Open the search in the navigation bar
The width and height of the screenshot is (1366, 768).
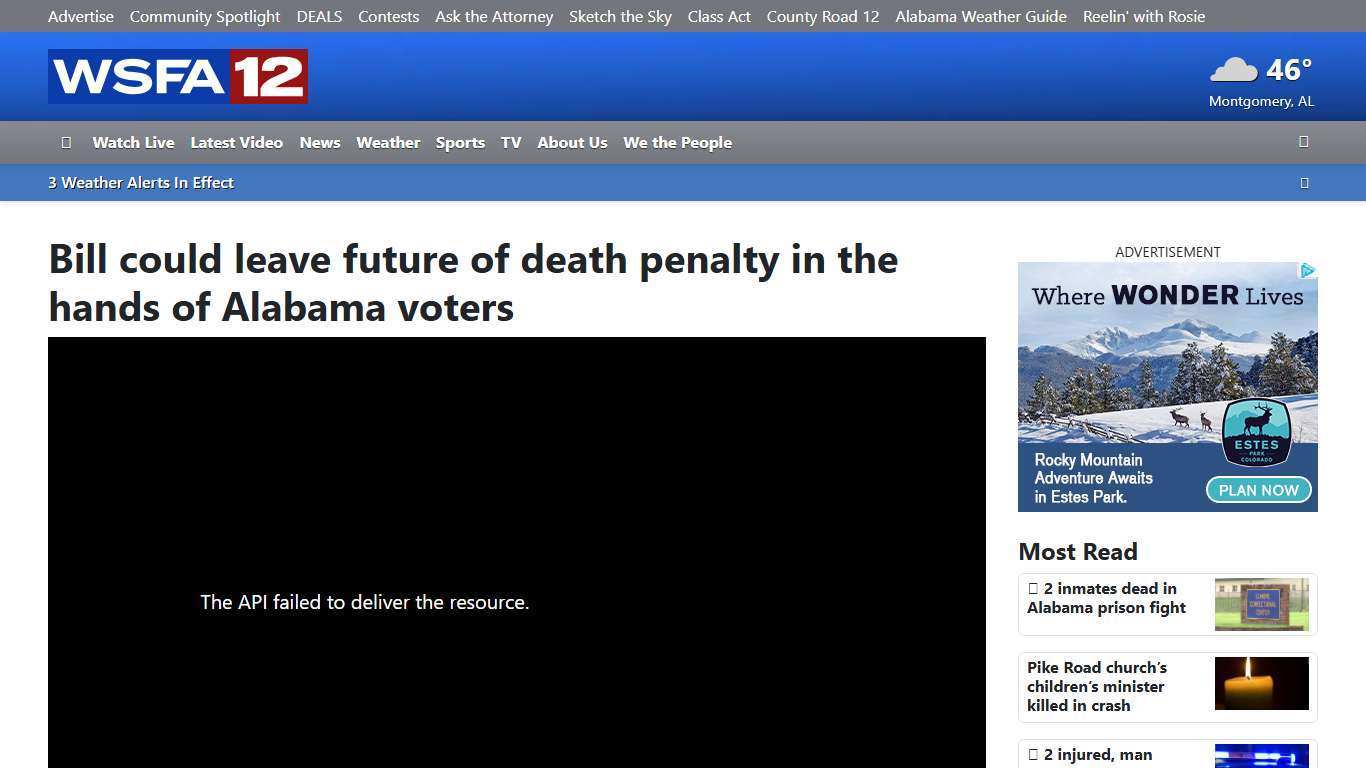pos(1303,142)
